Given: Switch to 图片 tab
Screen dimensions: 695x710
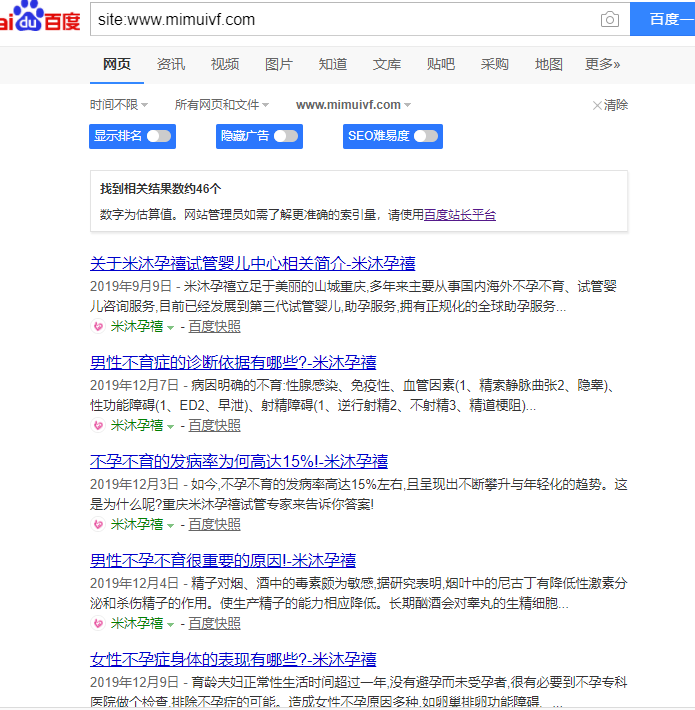Looking at the screenshot, I should tap(278, 64).
